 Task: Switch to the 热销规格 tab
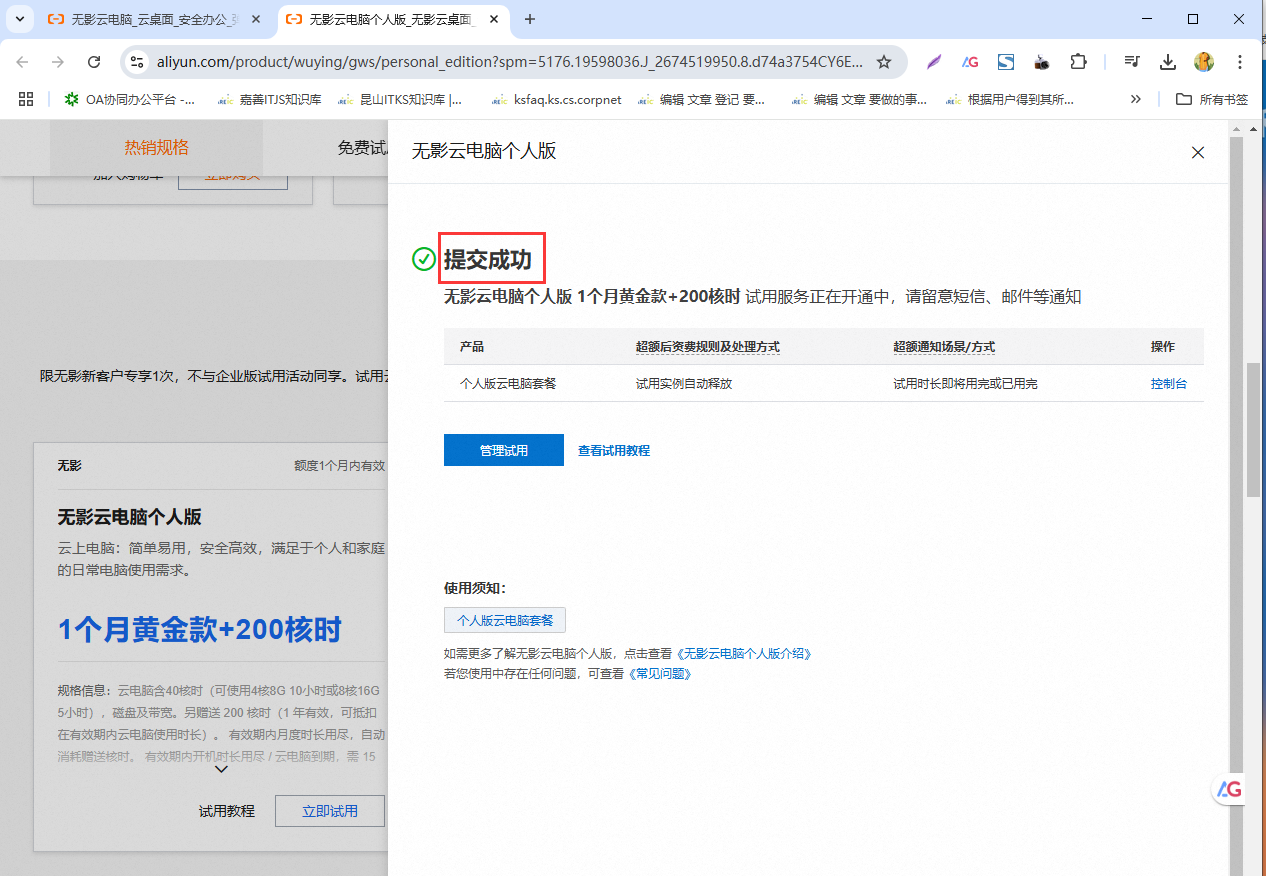tap(156, 148)
